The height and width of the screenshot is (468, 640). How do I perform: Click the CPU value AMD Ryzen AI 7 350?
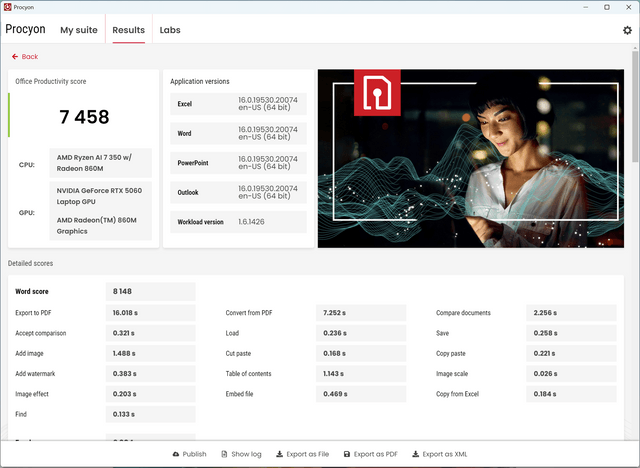(x=100, y=163)
